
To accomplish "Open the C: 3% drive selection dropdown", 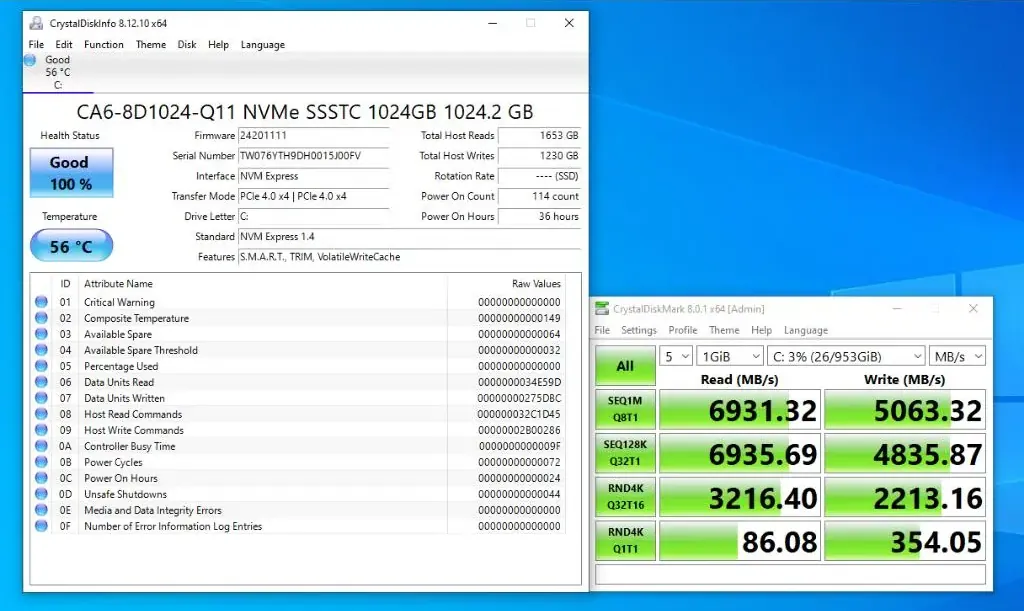I will pyautogui.click(x=846, y=356).
